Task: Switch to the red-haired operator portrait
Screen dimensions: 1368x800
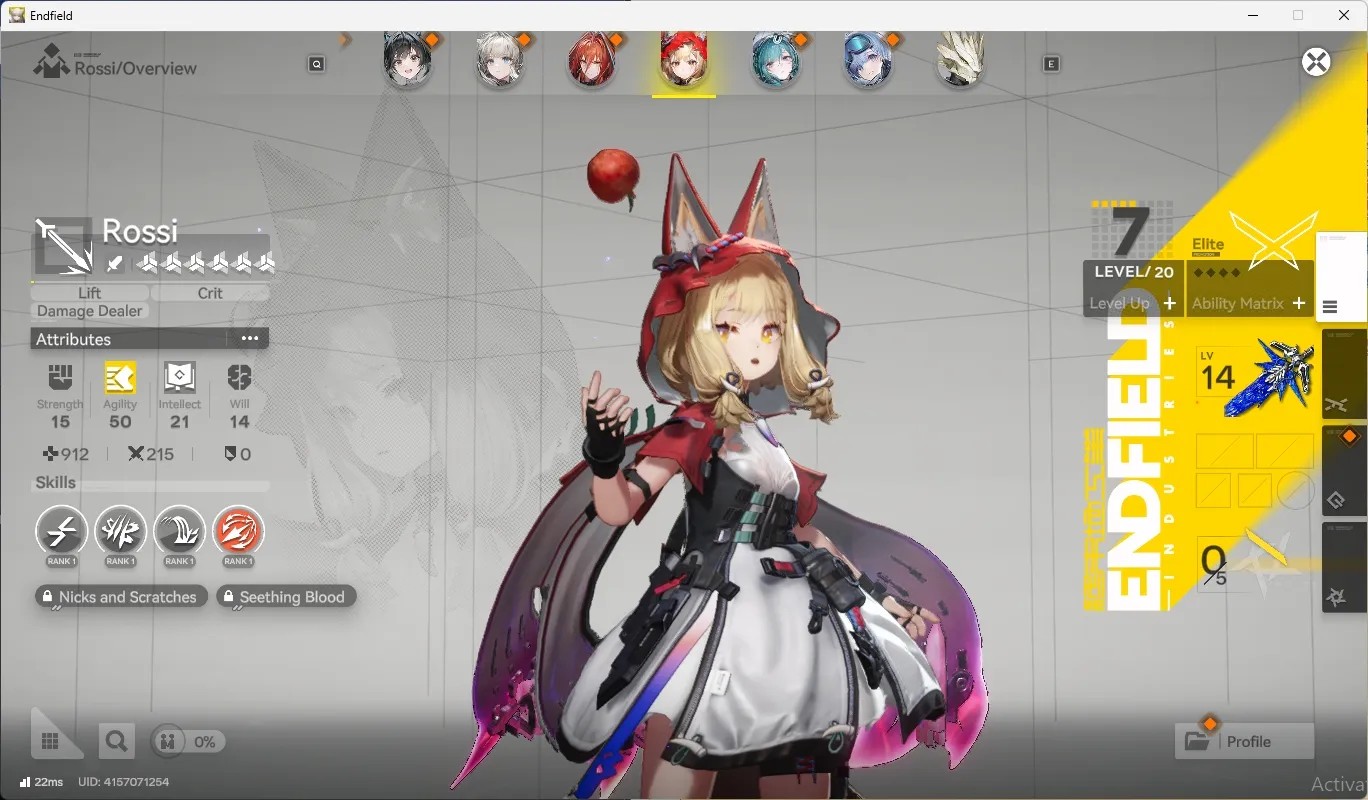Action: pos(592,62)
